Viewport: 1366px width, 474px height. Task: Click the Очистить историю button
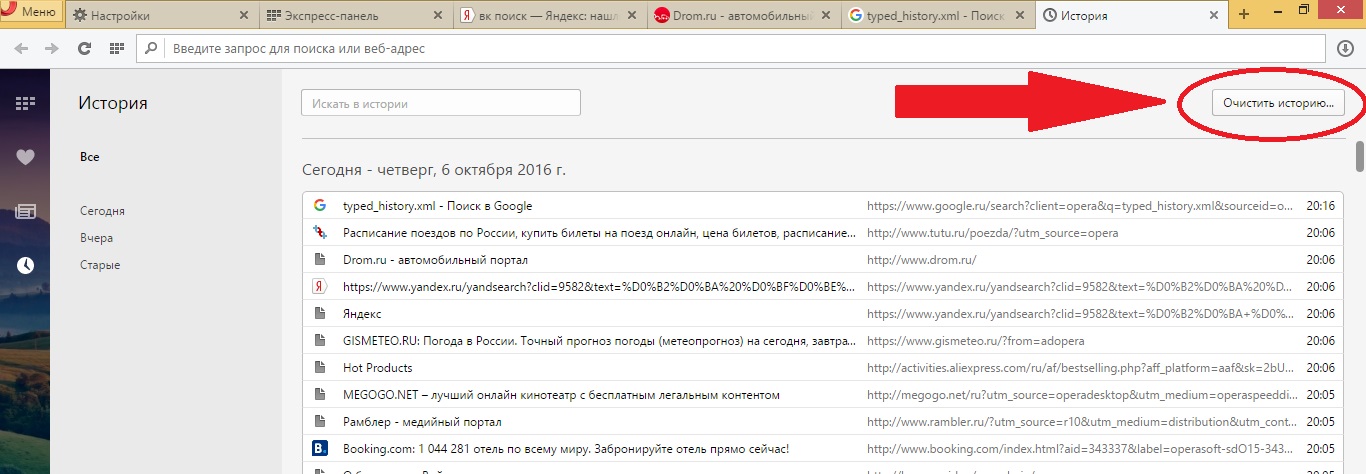(x=1278, y=103)
